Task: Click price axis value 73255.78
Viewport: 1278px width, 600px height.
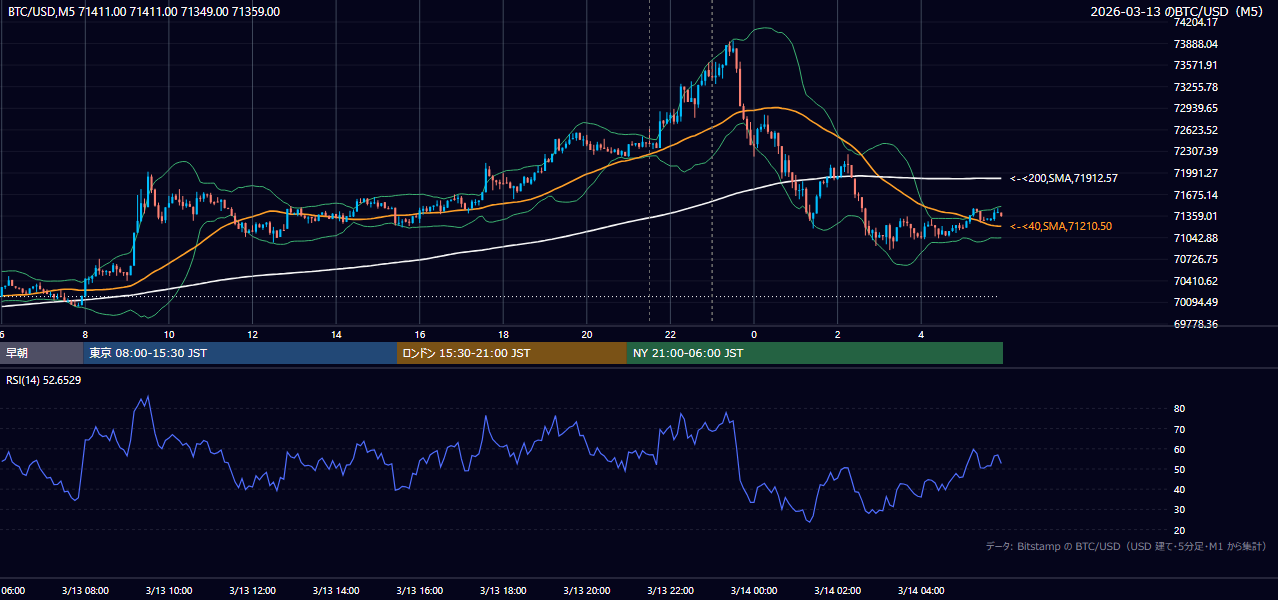Action: click(x=1196, y=87)
